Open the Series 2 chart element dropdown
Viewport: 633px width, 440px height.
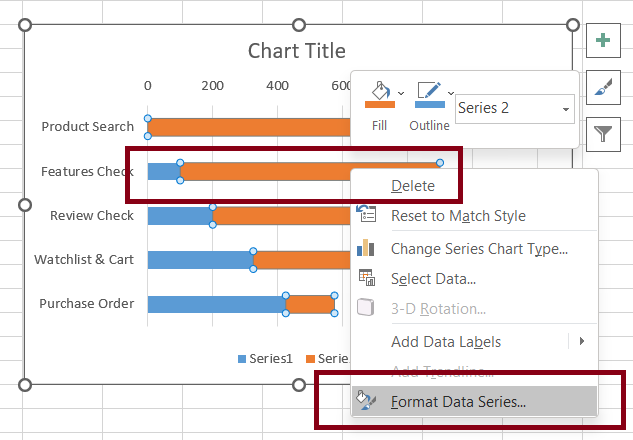(565, 109)
